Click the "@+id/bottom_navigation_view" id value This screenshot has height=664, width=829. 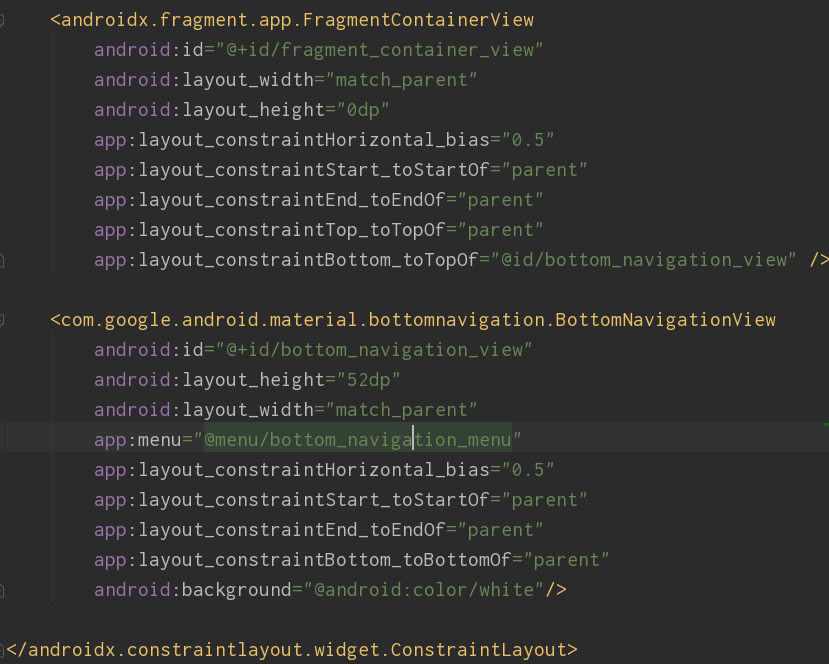click(374, 350)
